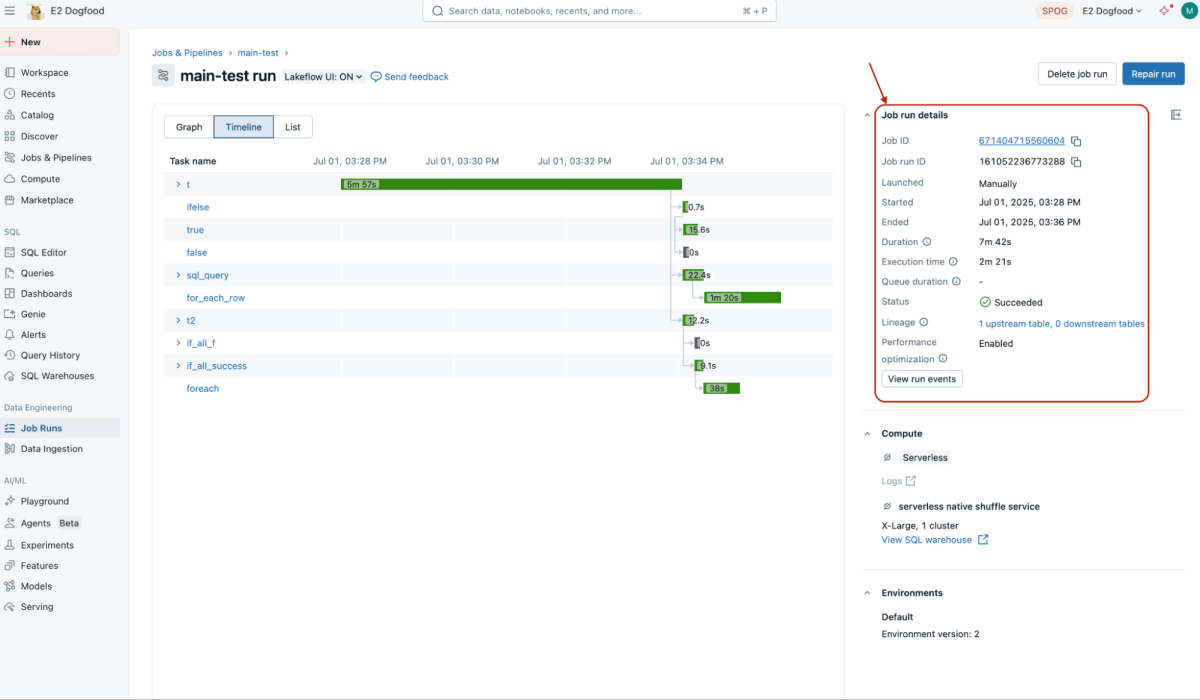Open the E2 Dogfood workspace dropdown
Image resolution: width=1200 pixels, height=700 pixels.
(x=1111, y=11)
